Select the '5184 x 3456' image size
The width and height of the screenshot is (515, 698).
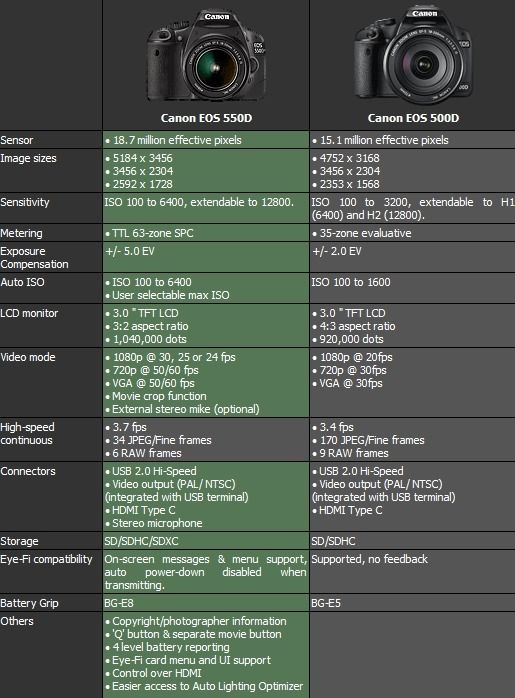point(142,158)
